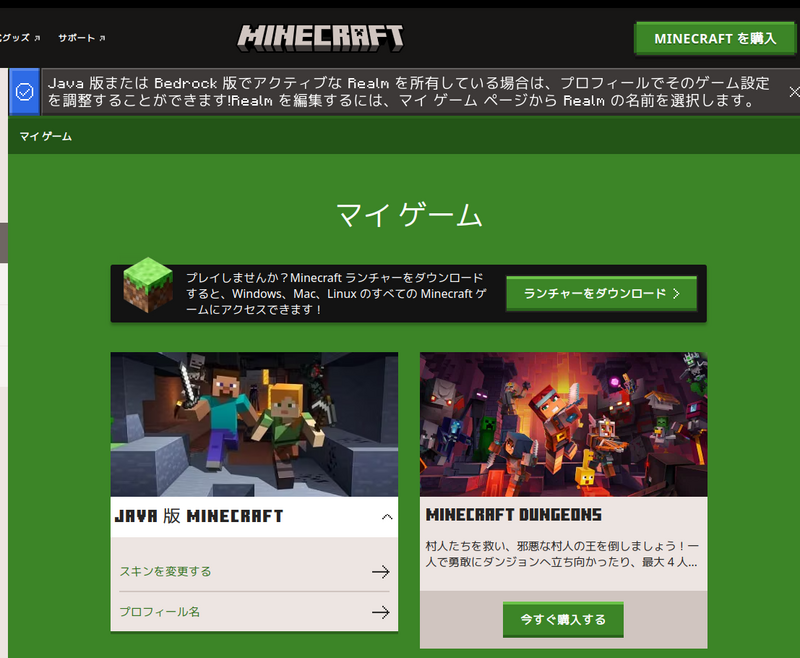Click the blue checkmark notification icon

tap(24, 92)
